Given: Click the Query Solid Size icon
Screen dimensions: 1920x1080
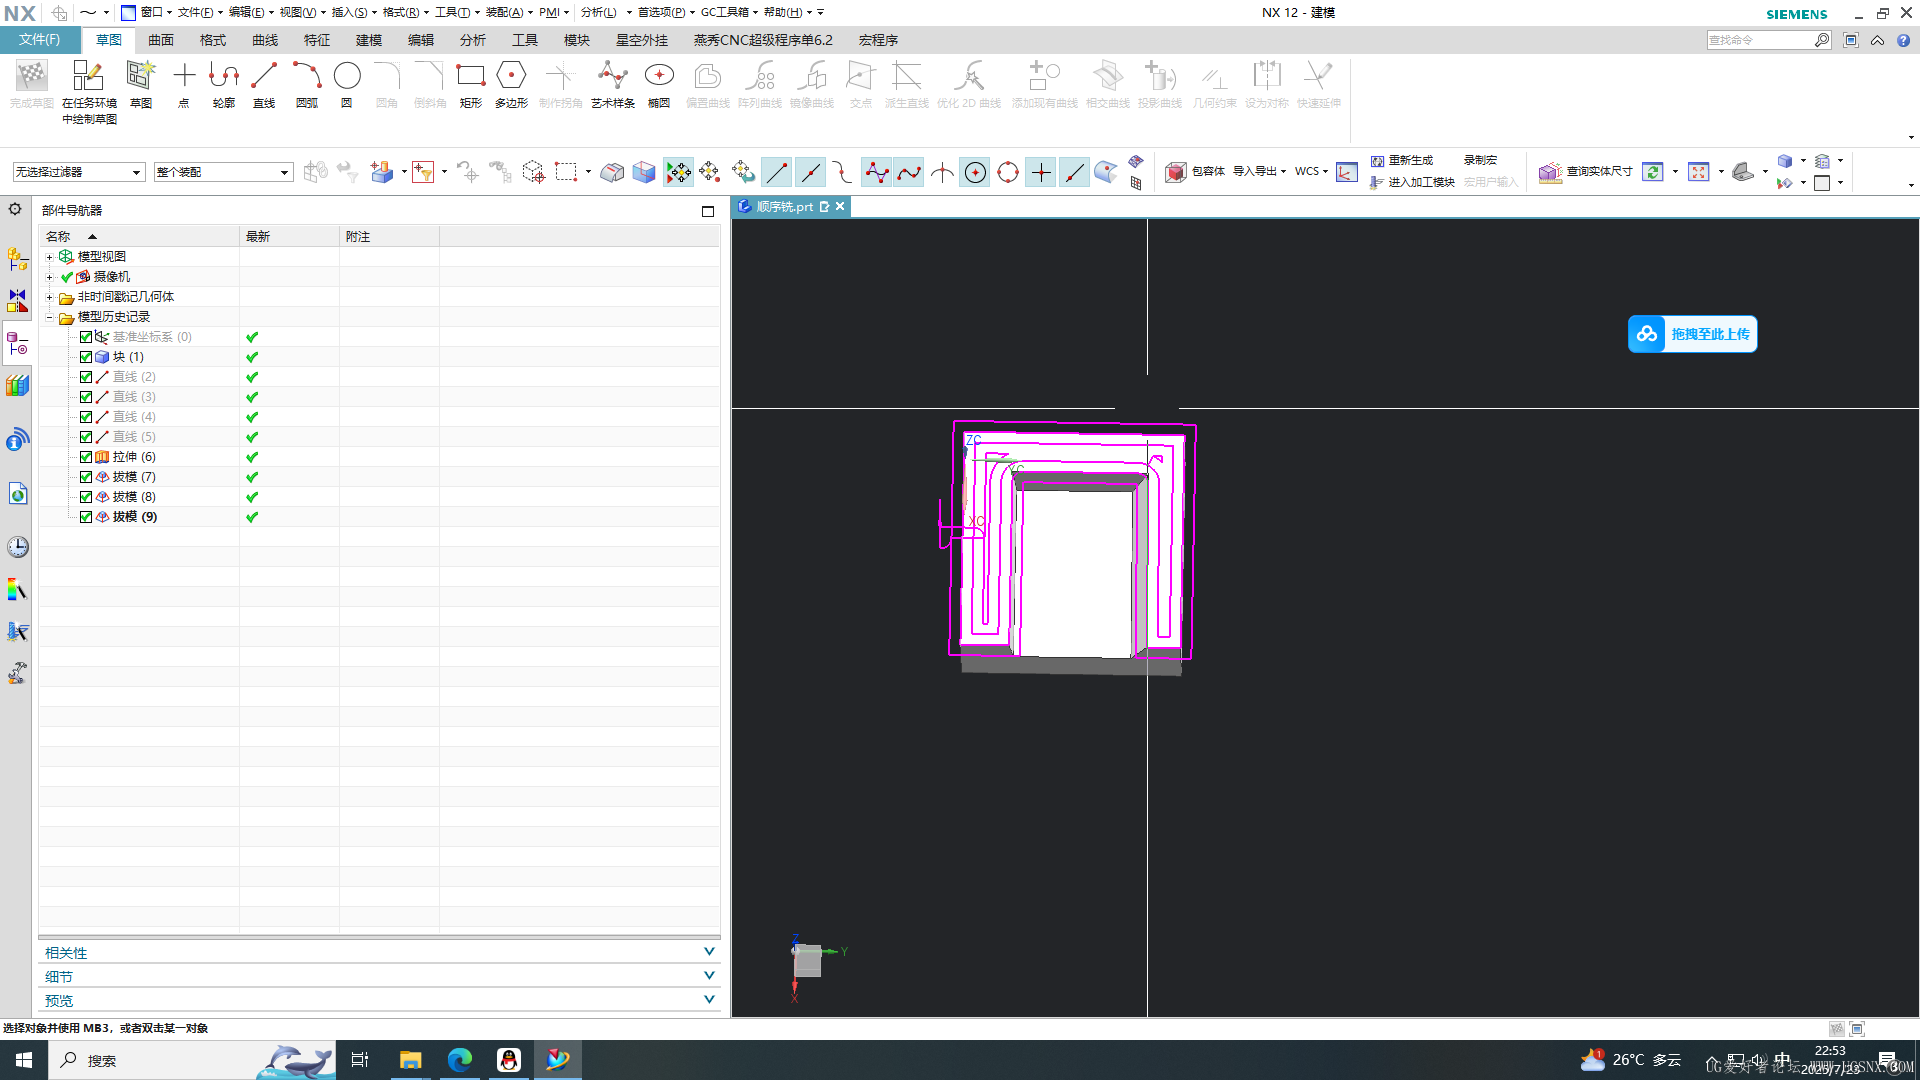Looking at the screenshot, I should click(x=1550, y=172).
